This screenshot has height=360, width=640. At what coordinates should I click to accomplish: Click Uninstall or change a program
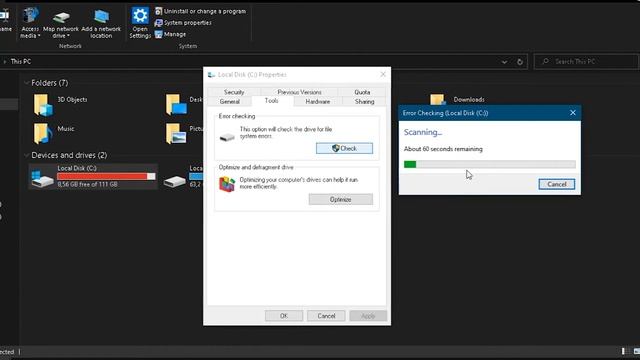pos(200,11)
